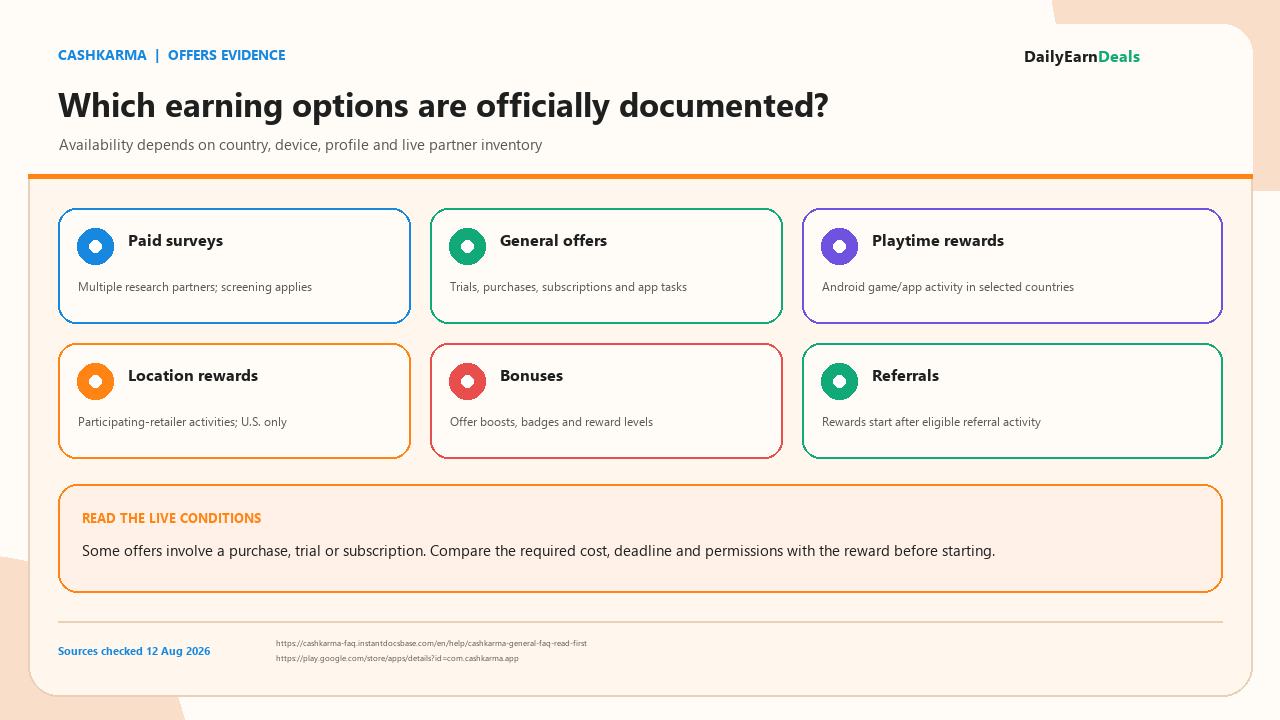This screenshot has height=720, width=1280.
Task: Click the 'Some offers involve a purchase' paragraph
Action: point(538,551)
